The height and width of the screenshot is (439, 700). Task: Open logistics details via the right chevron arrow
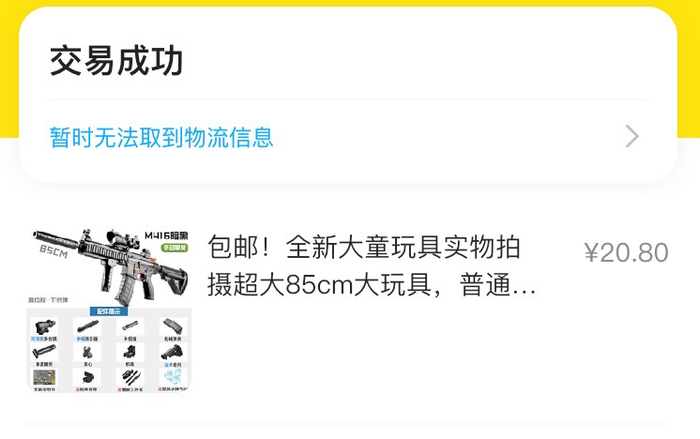(632, 136)
